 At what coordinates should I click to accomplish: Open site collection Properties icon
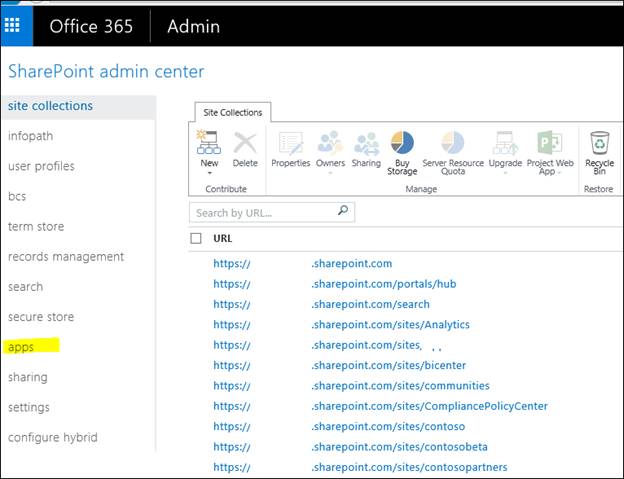pyautogui.click(x=291, y=143)
